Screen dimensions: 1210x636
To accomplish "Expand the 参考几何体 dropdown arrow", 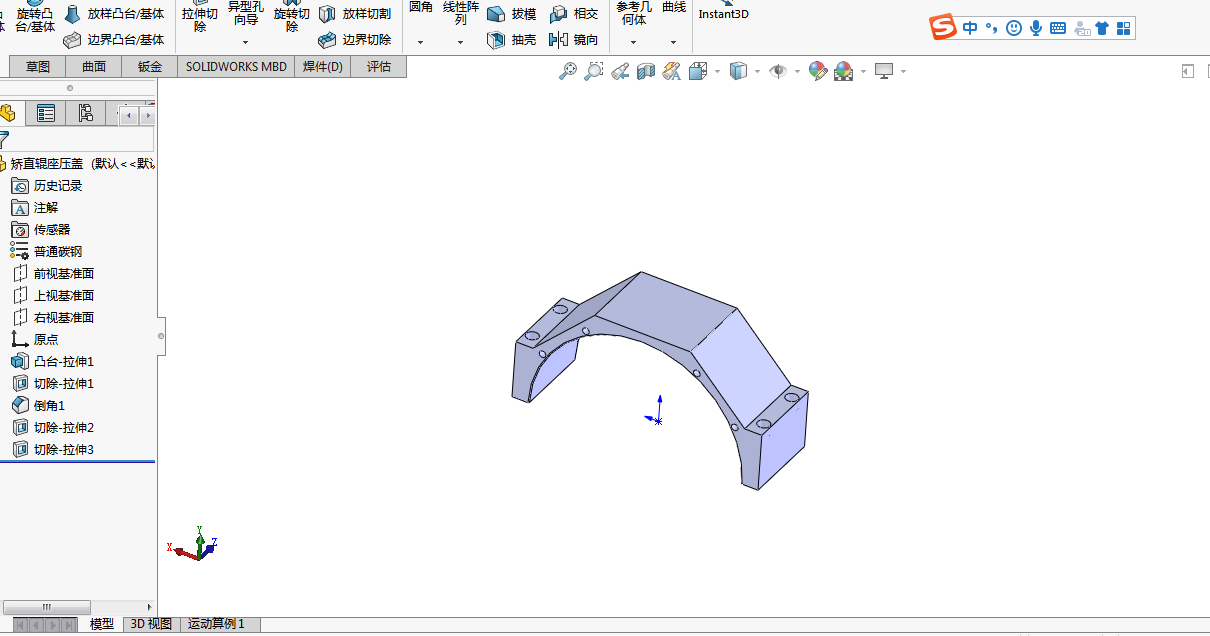I will [633, 43].
